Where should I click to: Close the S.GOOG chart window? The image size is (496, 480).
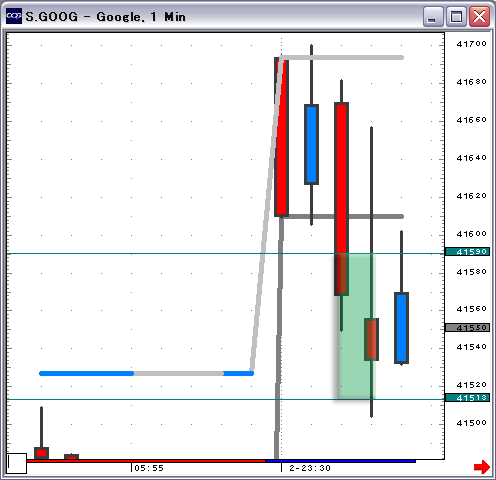pyautogui.click(x=479, y=16)
